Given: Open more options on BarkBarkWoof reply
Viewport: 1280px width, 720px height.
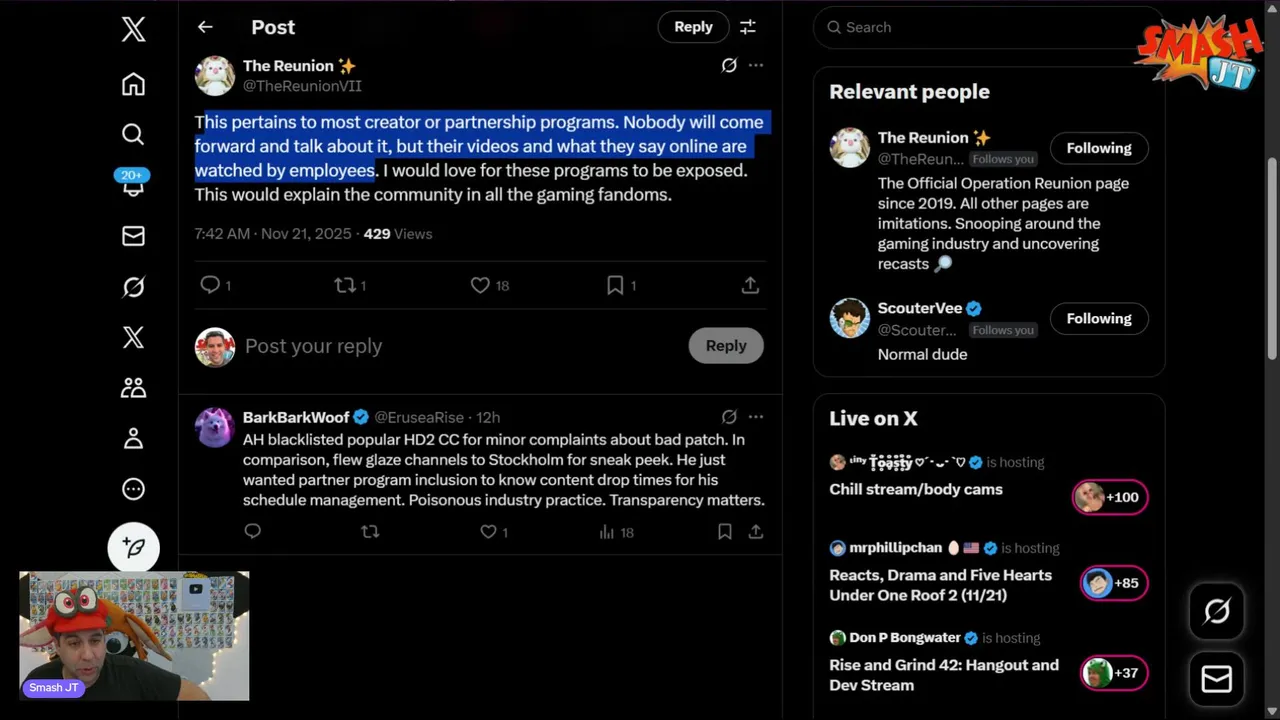Looking at the screenshot, I should tap(756, 417).
